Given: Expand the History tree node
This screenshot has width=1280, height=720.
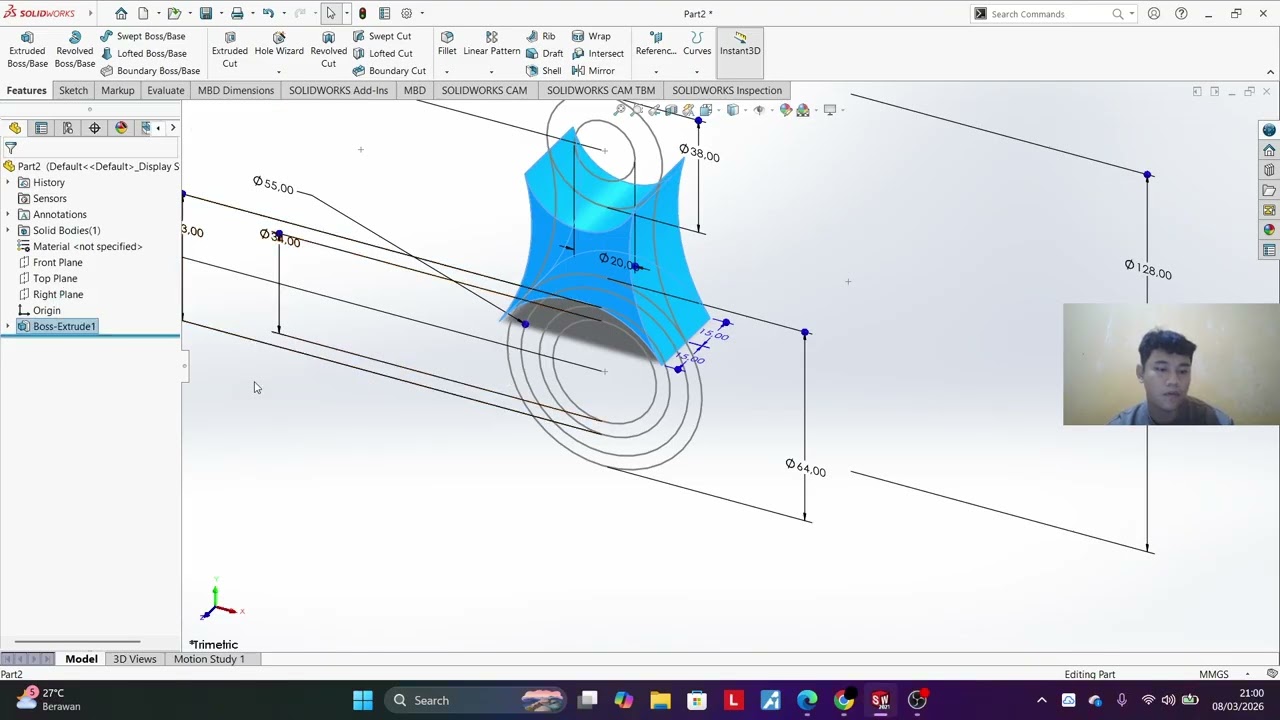Looking at the screenshot, I should point(9,183).
